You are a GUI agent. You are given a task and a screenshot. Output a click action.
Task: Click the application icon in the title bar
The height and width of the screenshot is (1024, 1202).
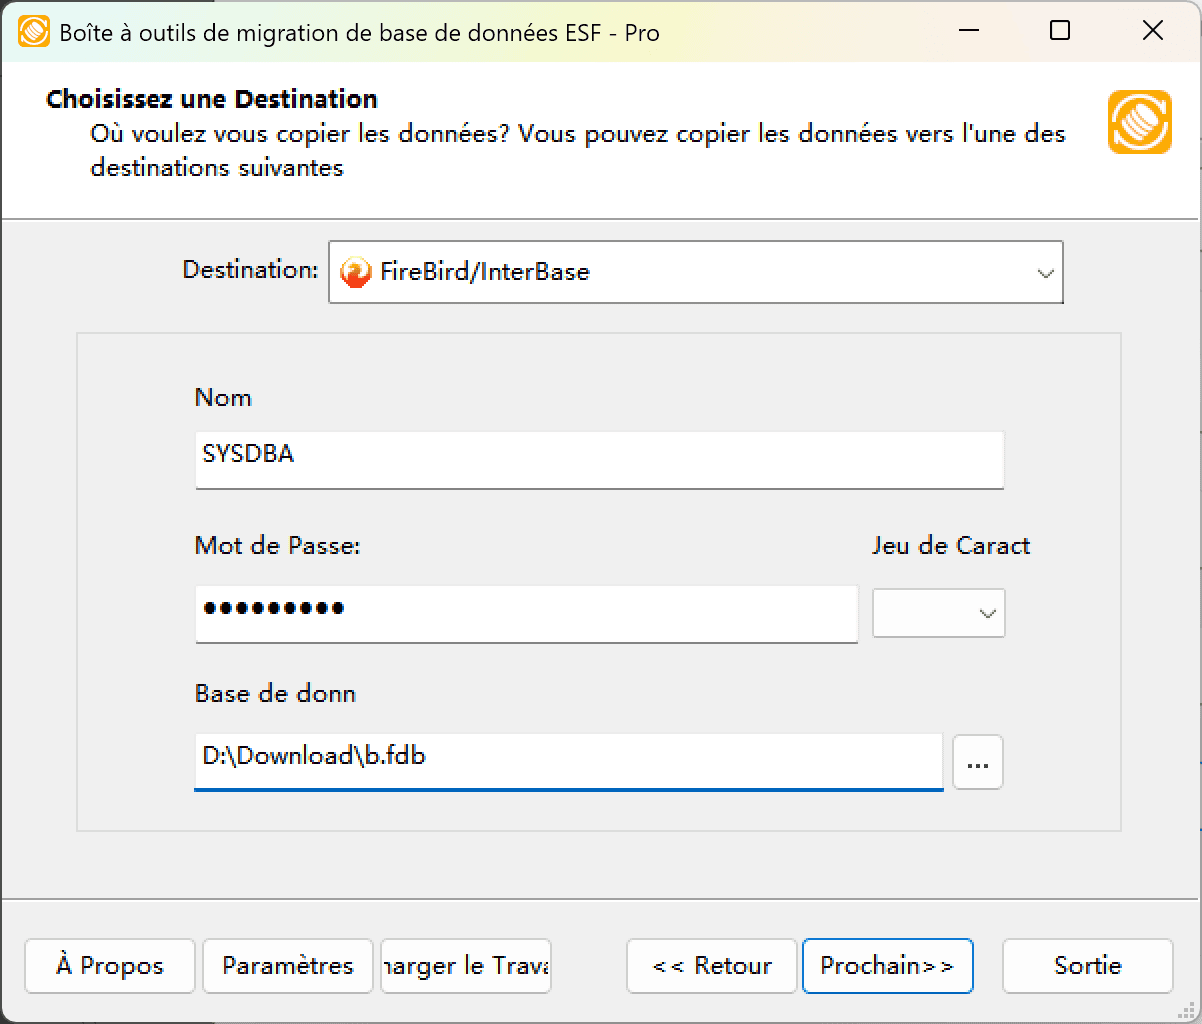pos(32,31)
